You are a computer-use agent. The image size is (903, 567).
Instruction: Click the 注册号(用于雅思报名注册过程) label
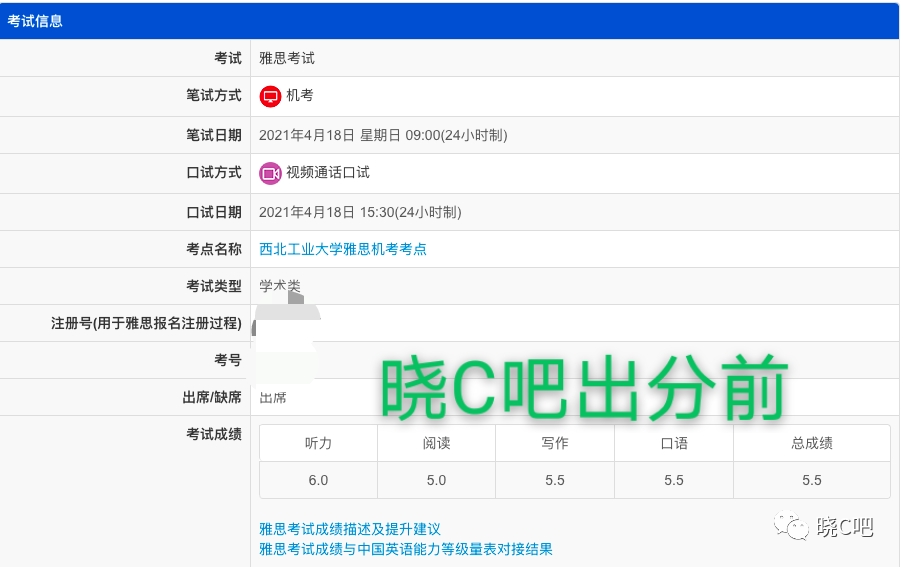point(146,324)
